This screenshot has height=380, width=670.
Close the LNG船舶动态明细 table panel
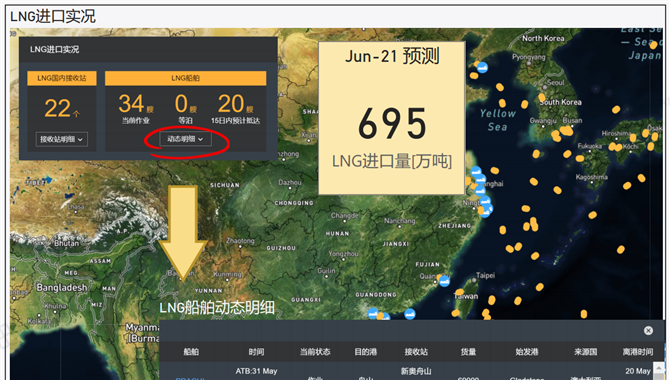click(648, 330)
